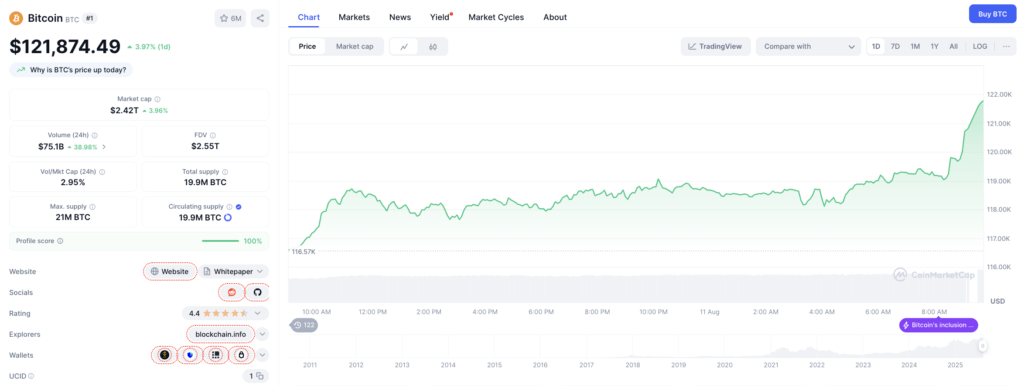Viewport: 1024px width, 386px height.
Task: Add Bitcoin to watchlist via star
Action: (x=231, y=18)
